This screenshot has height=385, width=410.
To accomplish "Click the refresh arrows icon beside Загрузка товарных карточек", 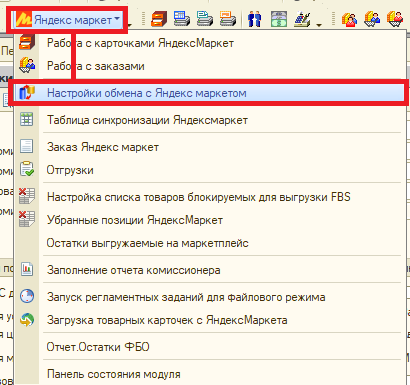I will coord(27,319).
